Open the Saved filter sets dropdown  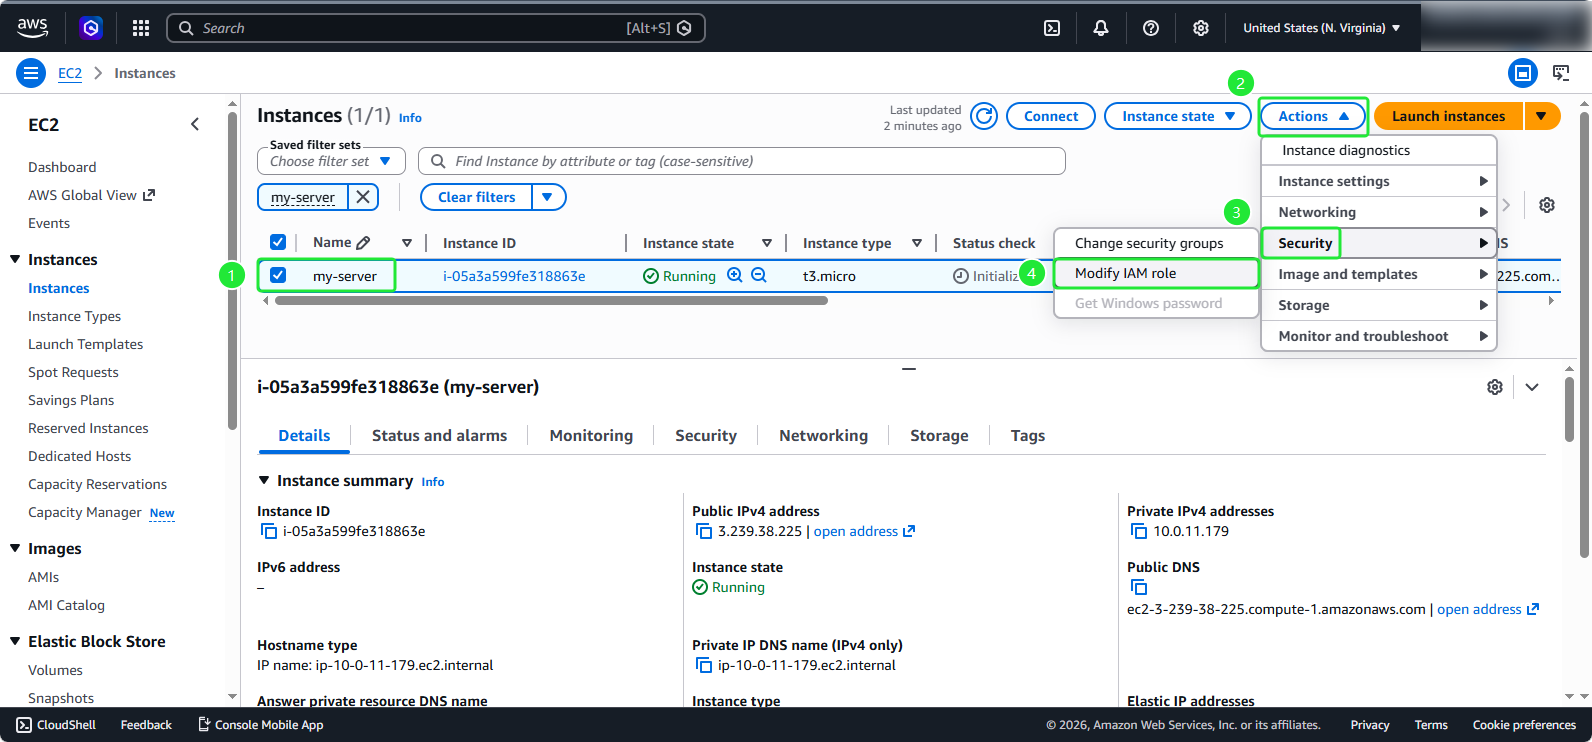pos(331,161)
